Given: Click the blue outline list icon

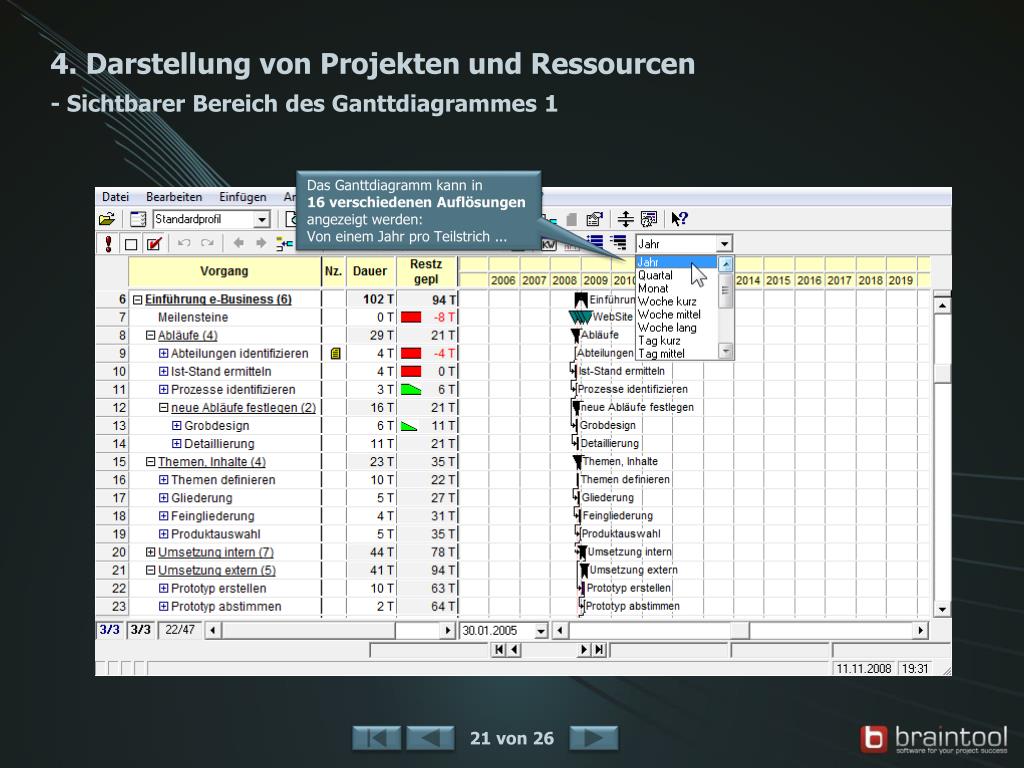Looking at the screenshot, I should click(594, 243).
